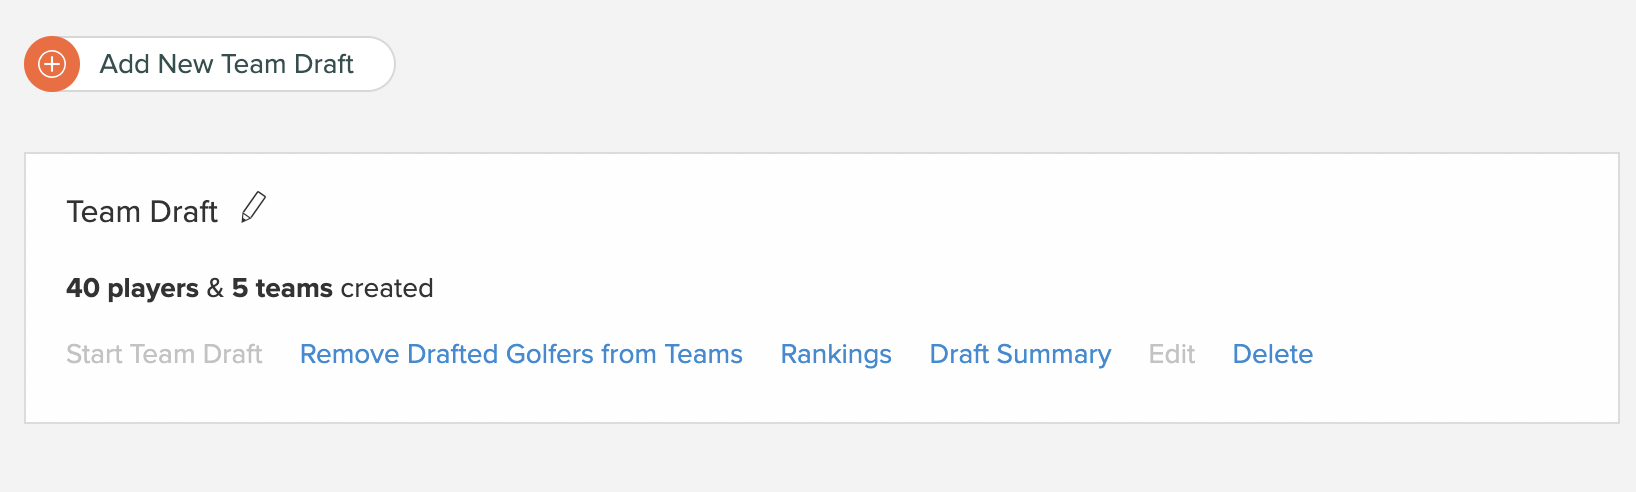
Task: Click the ampersand between players and teams
Action: (x=215, y=288)
